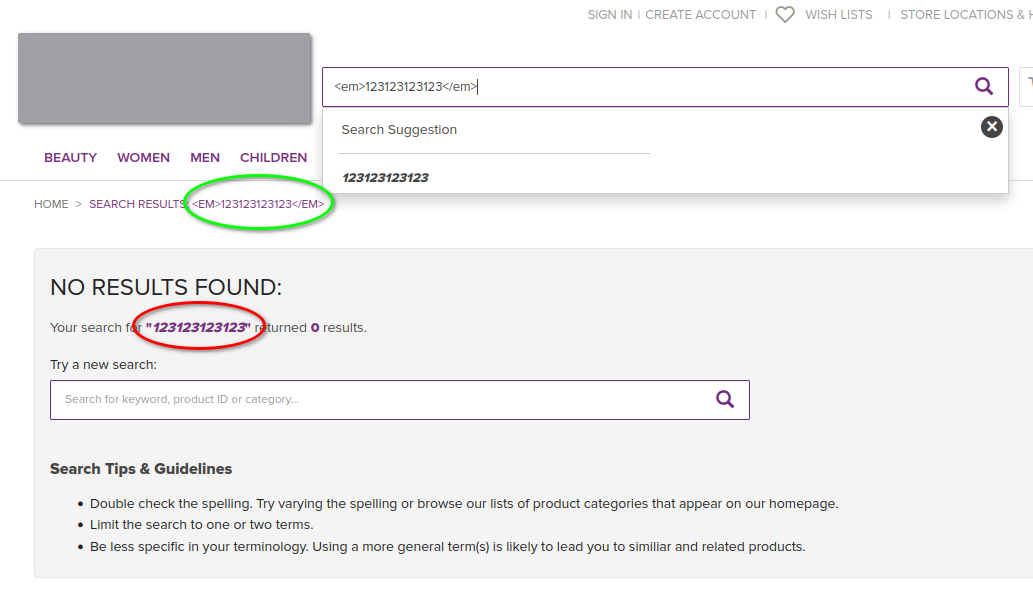This screenshot has width=1033, height=594.
Task: Click the gray store logo
Action: tap(164, 79)
